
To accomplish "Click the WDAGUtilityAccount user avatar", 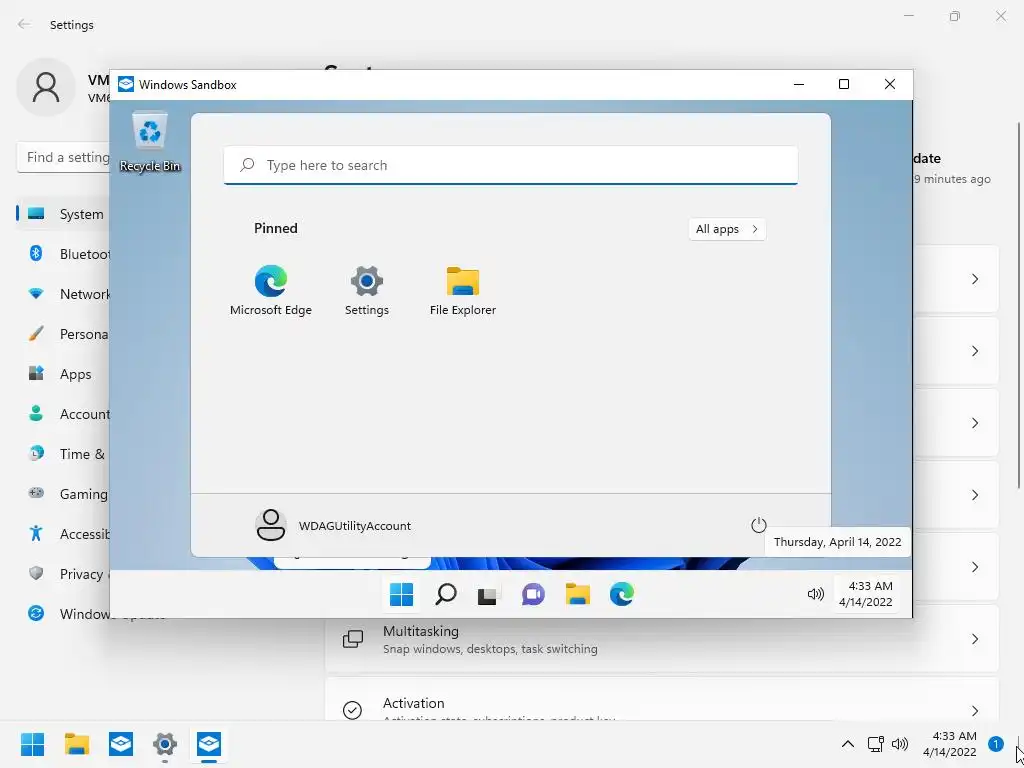I will click(x=270, y=525).
